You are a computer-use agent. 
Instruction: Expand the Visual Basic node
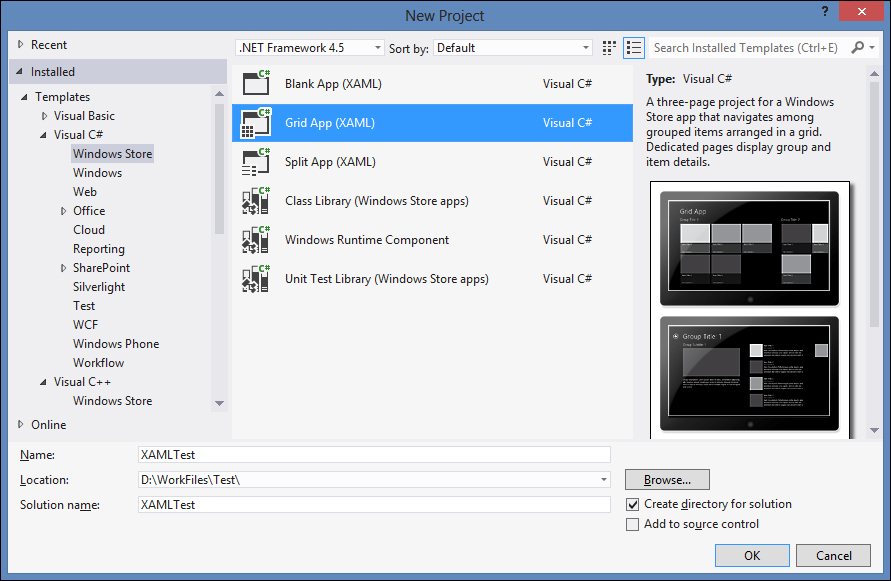click(44, 116)
